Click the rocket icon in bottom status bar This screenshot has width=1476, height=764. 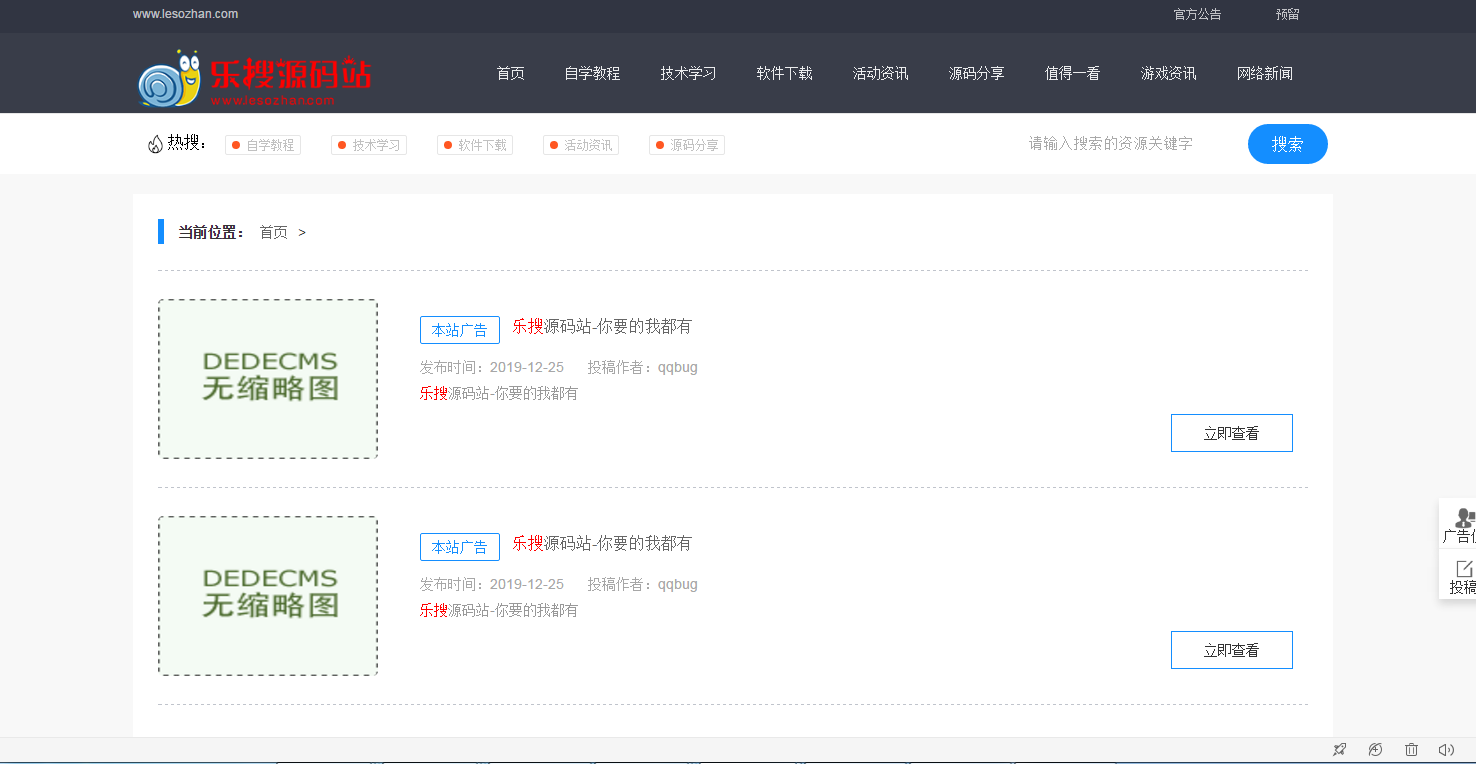(1339, 750)
